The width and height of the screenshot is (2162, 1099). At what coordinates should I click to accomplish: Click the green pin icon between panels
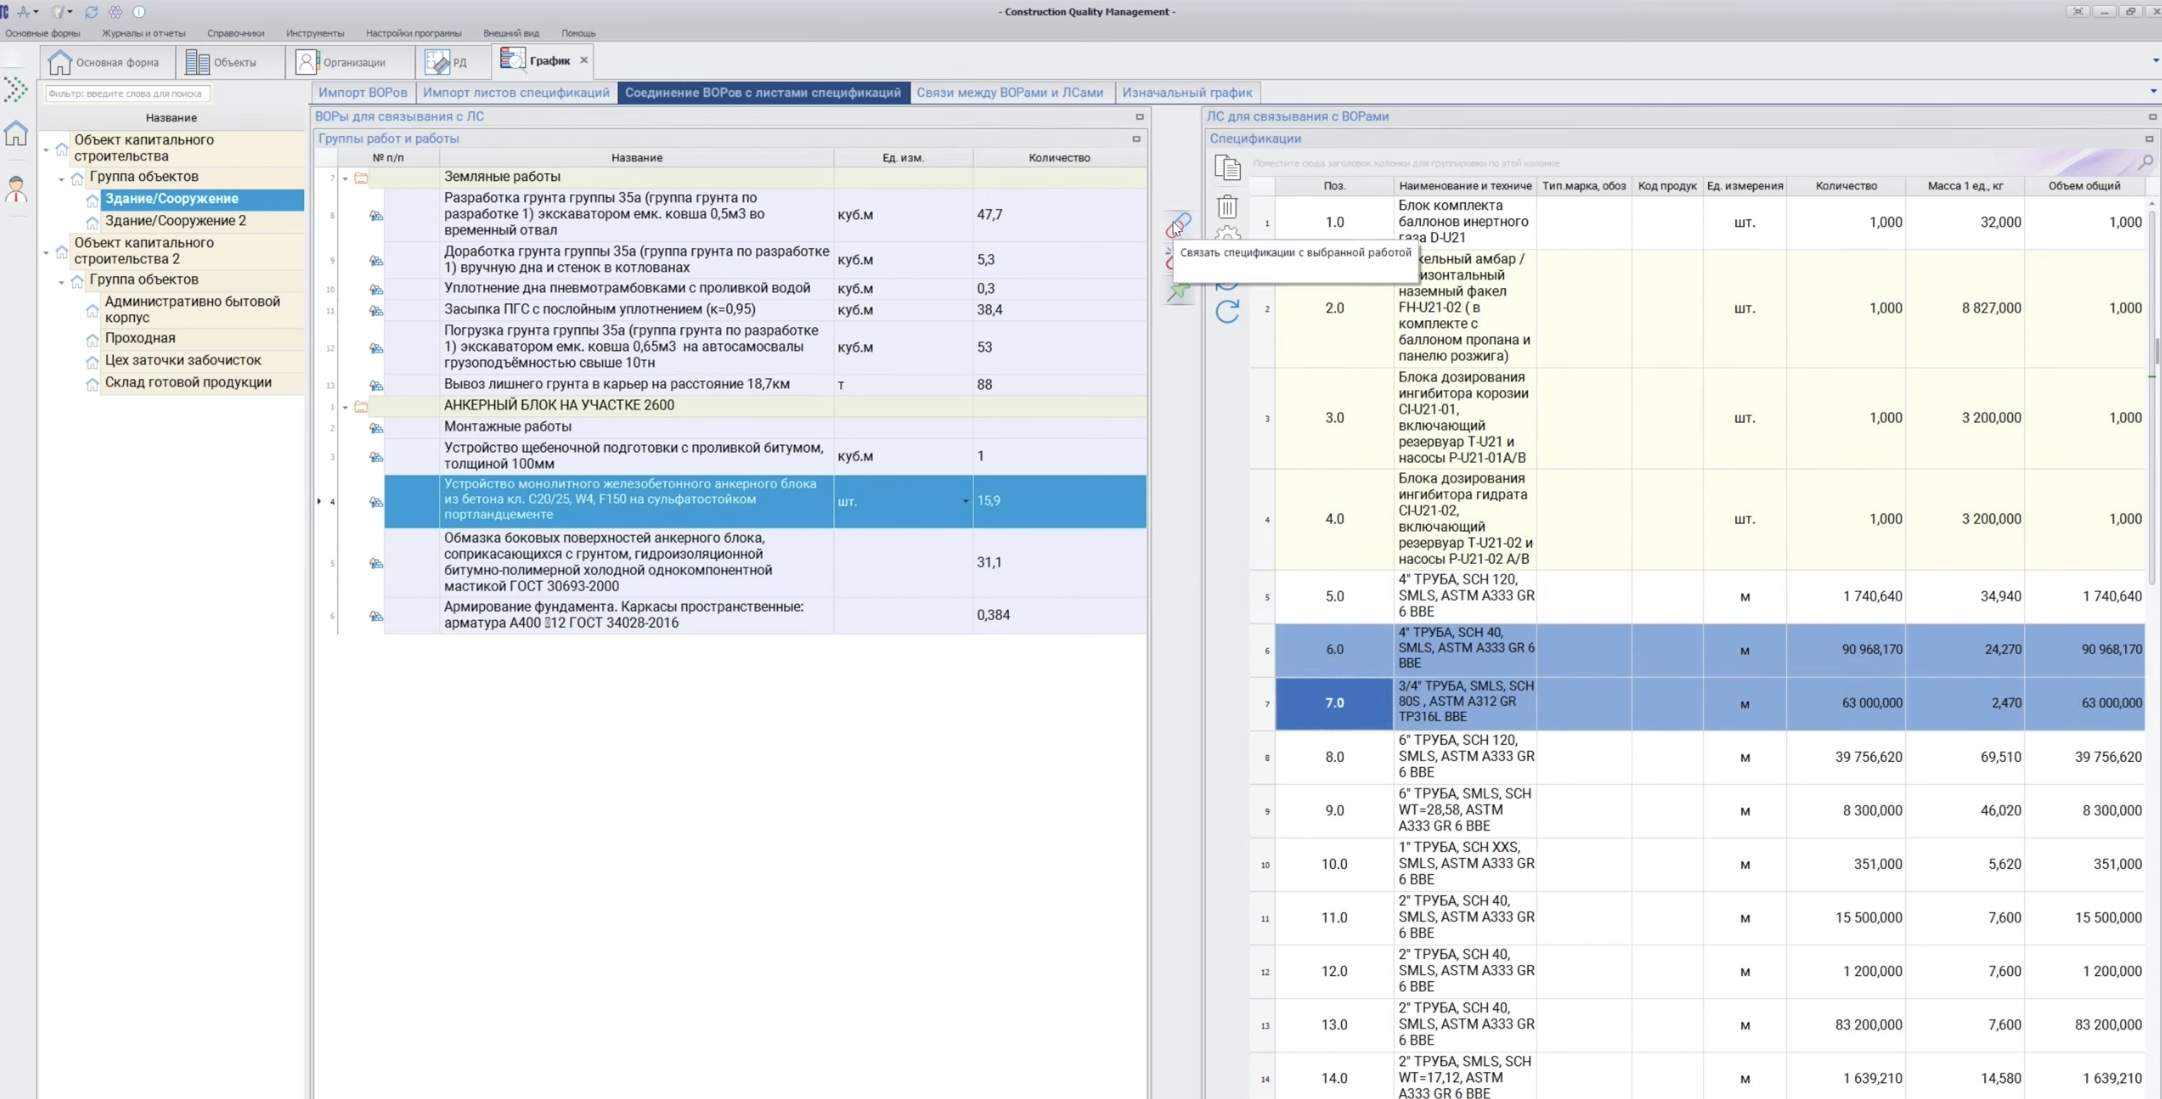pos(1179,293)
